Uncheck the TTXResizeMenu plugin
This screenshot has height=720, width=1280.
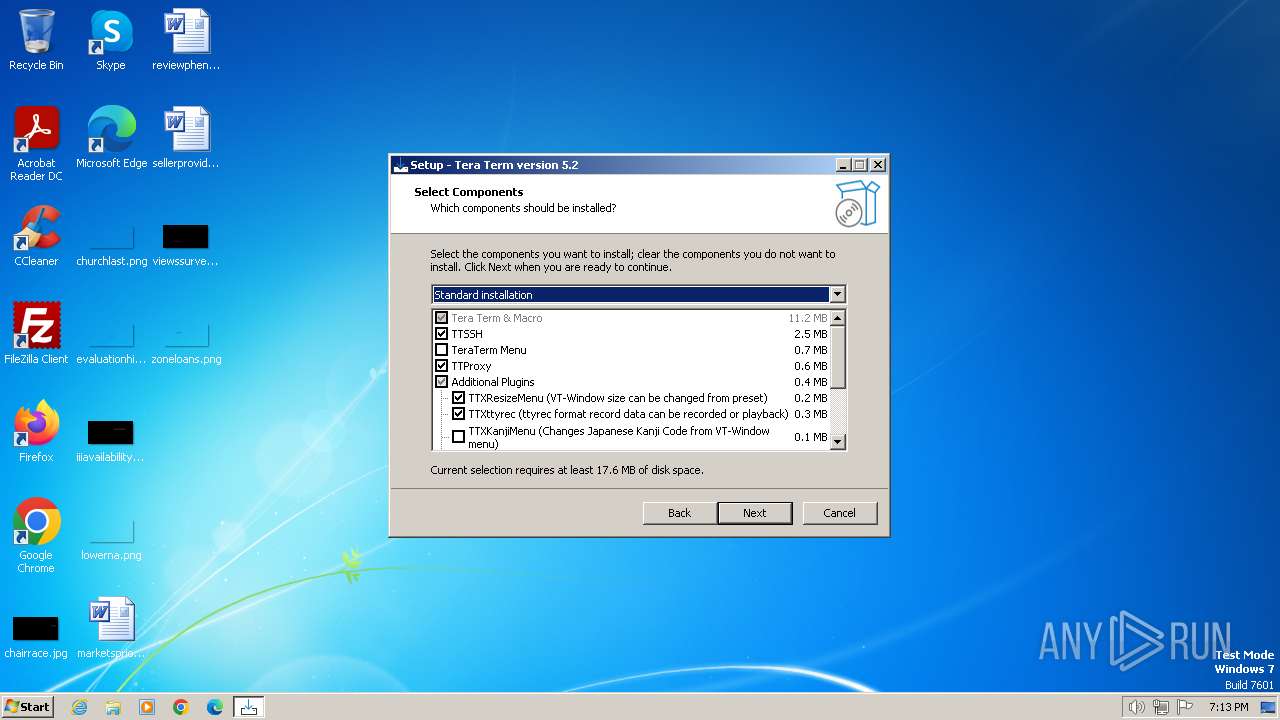point(458,398)
